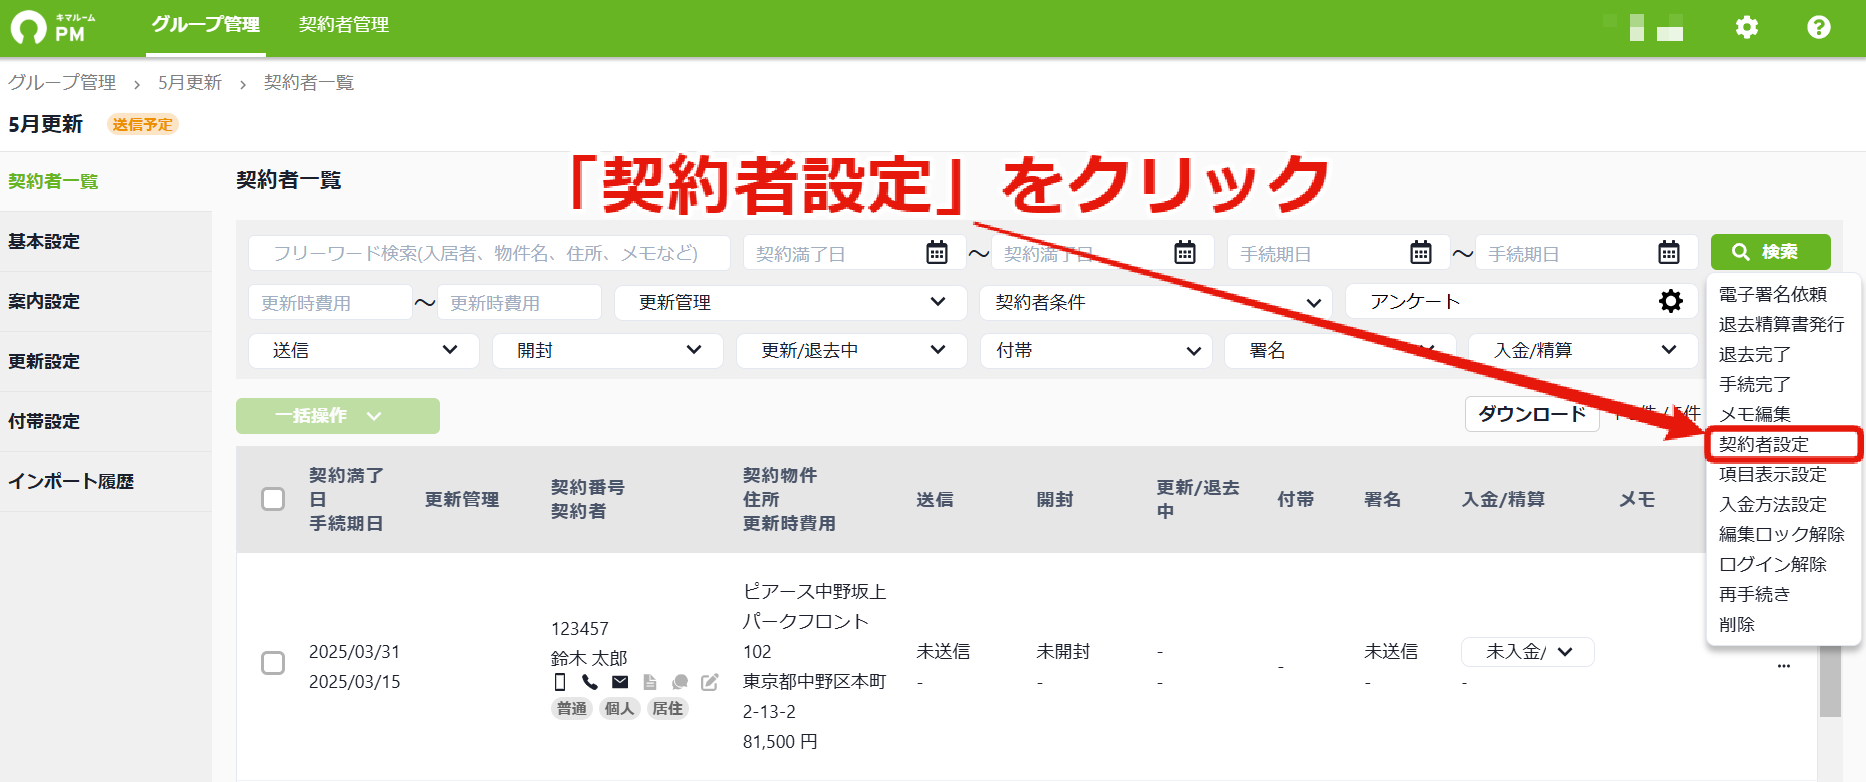Viewport: 1866px width, 782px height.
Task: Select 入金方法設定 from the menu
Action: [x=1773, y=504]
